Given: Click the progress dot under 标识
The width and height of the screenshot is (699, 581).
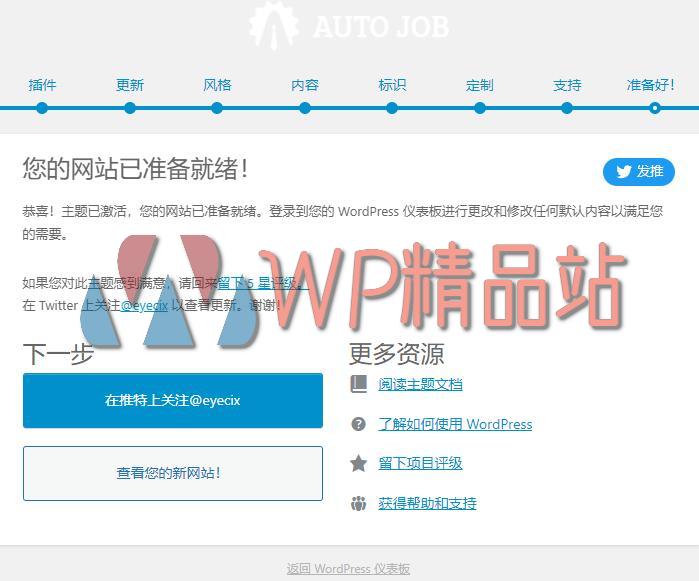Looking at the screenshot, I should pyautogui.click(x=392, y=108).
